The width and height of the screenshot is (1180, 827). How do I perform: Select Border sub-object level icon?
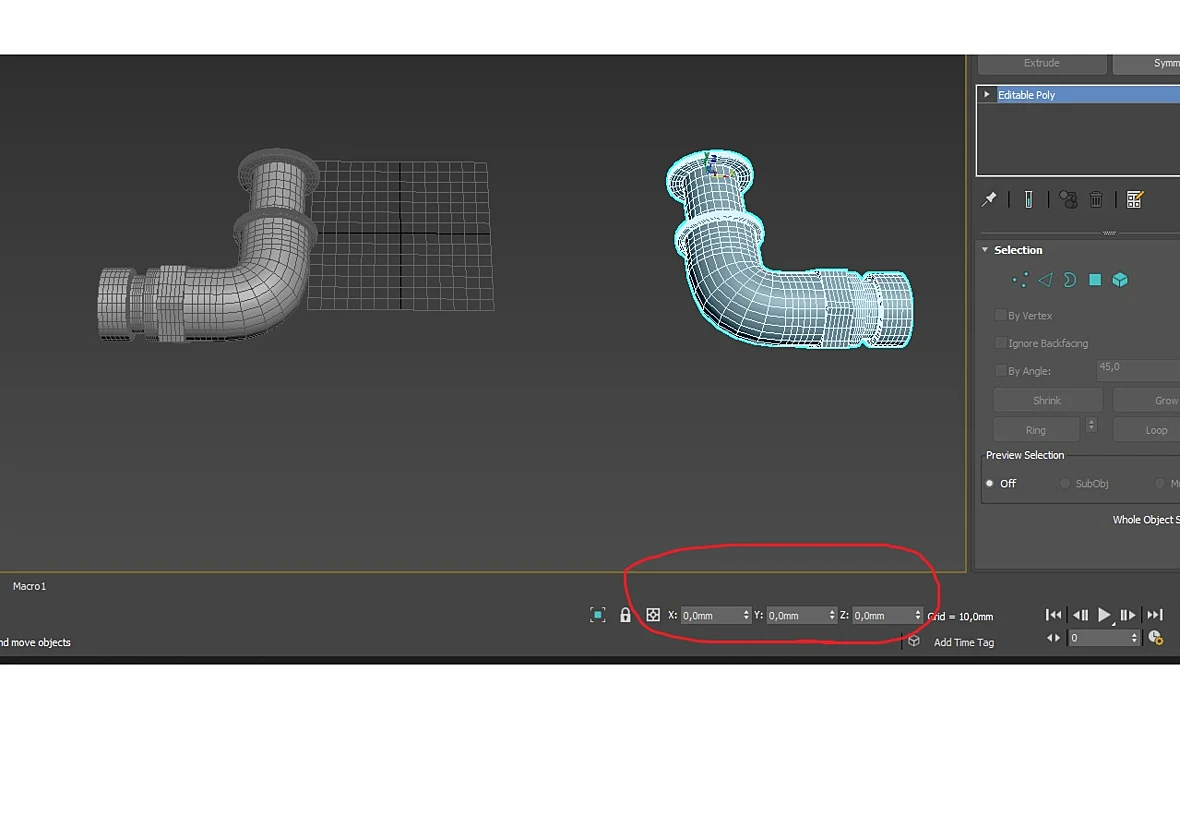pos(1069,280)
